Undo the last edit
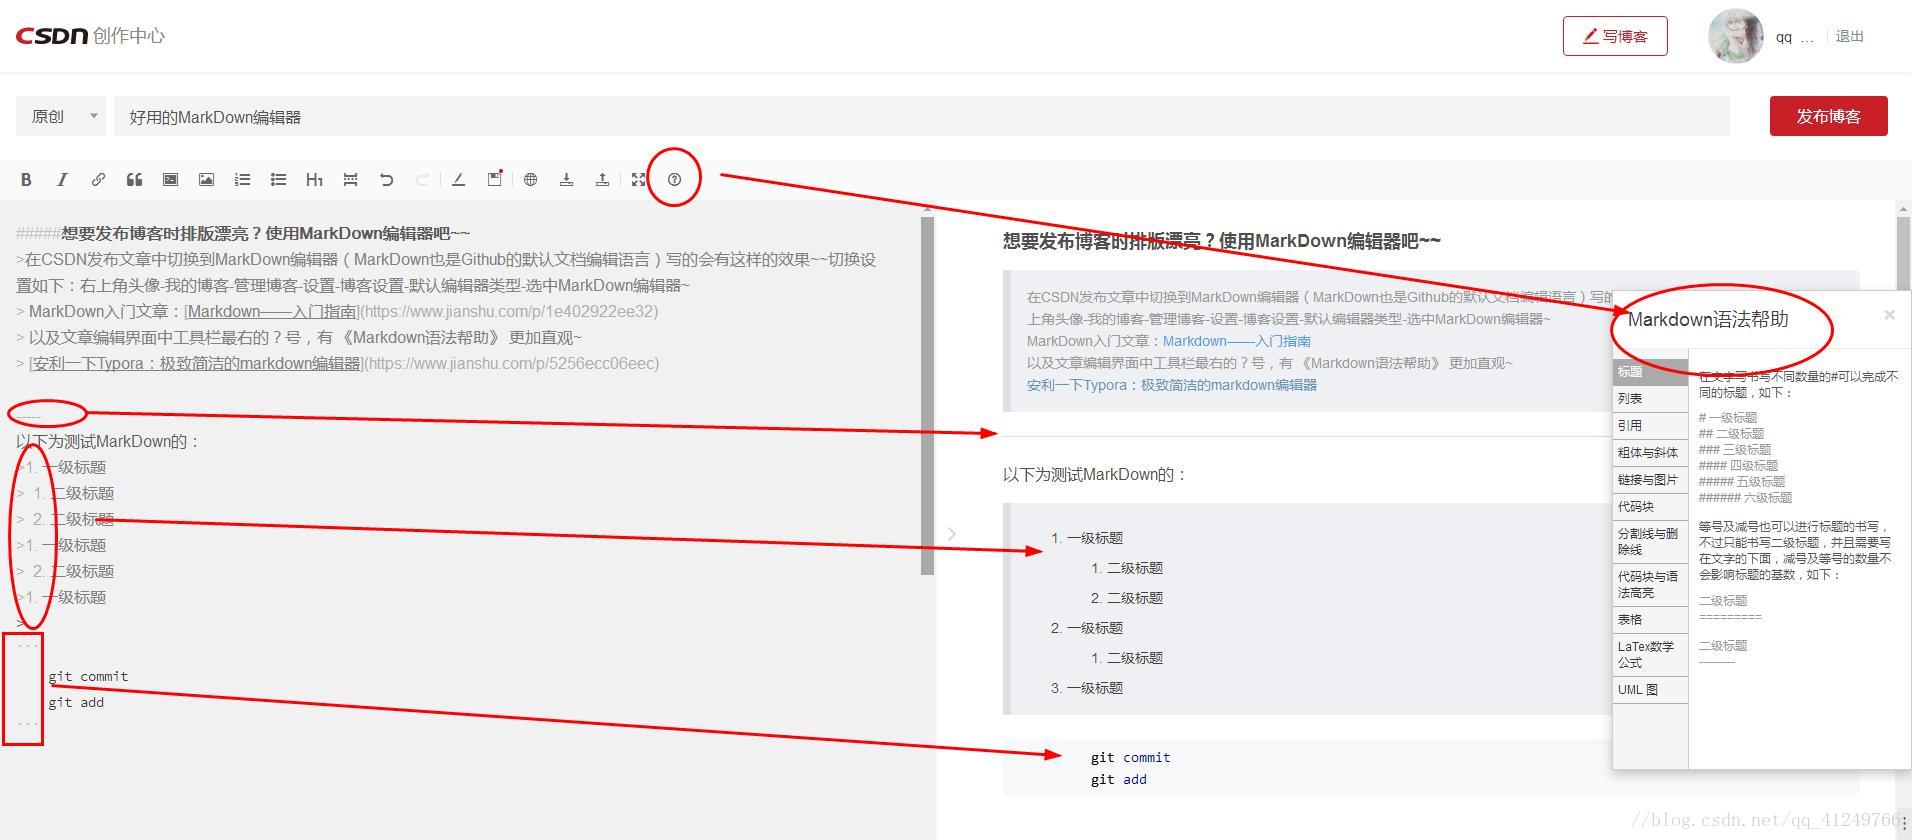1912x840 pixels. [386, 180]
